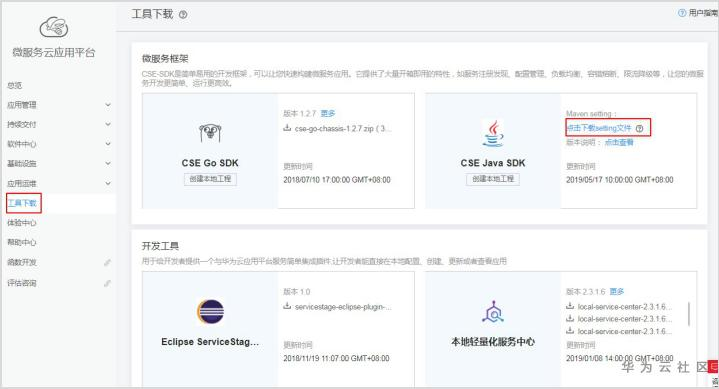Open the 用户指南 link at top right
This screenshot has width=719, height=389.
click(703, 13)
